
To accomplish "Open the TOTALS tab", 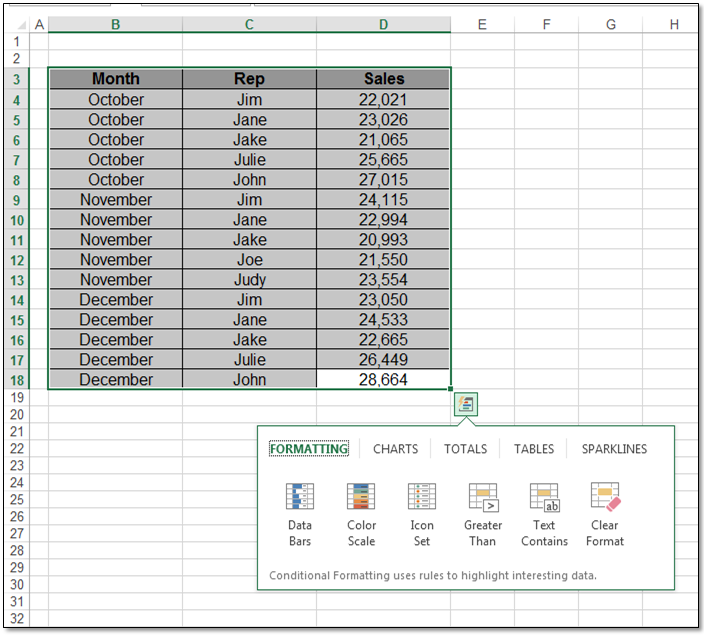I will point(466,449).
